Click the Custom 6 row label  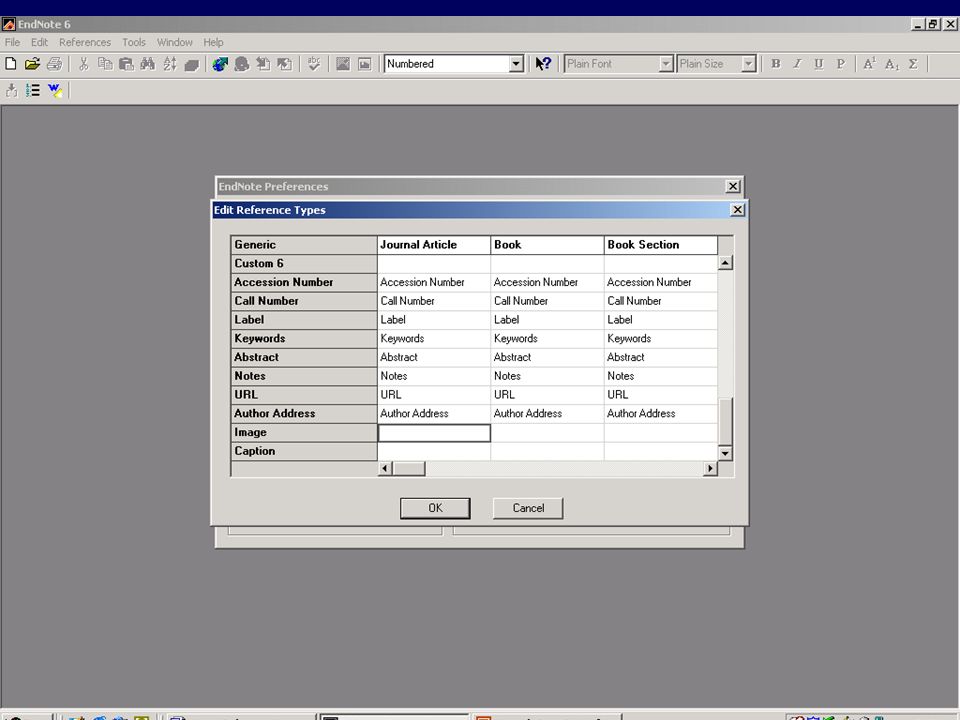304,263
